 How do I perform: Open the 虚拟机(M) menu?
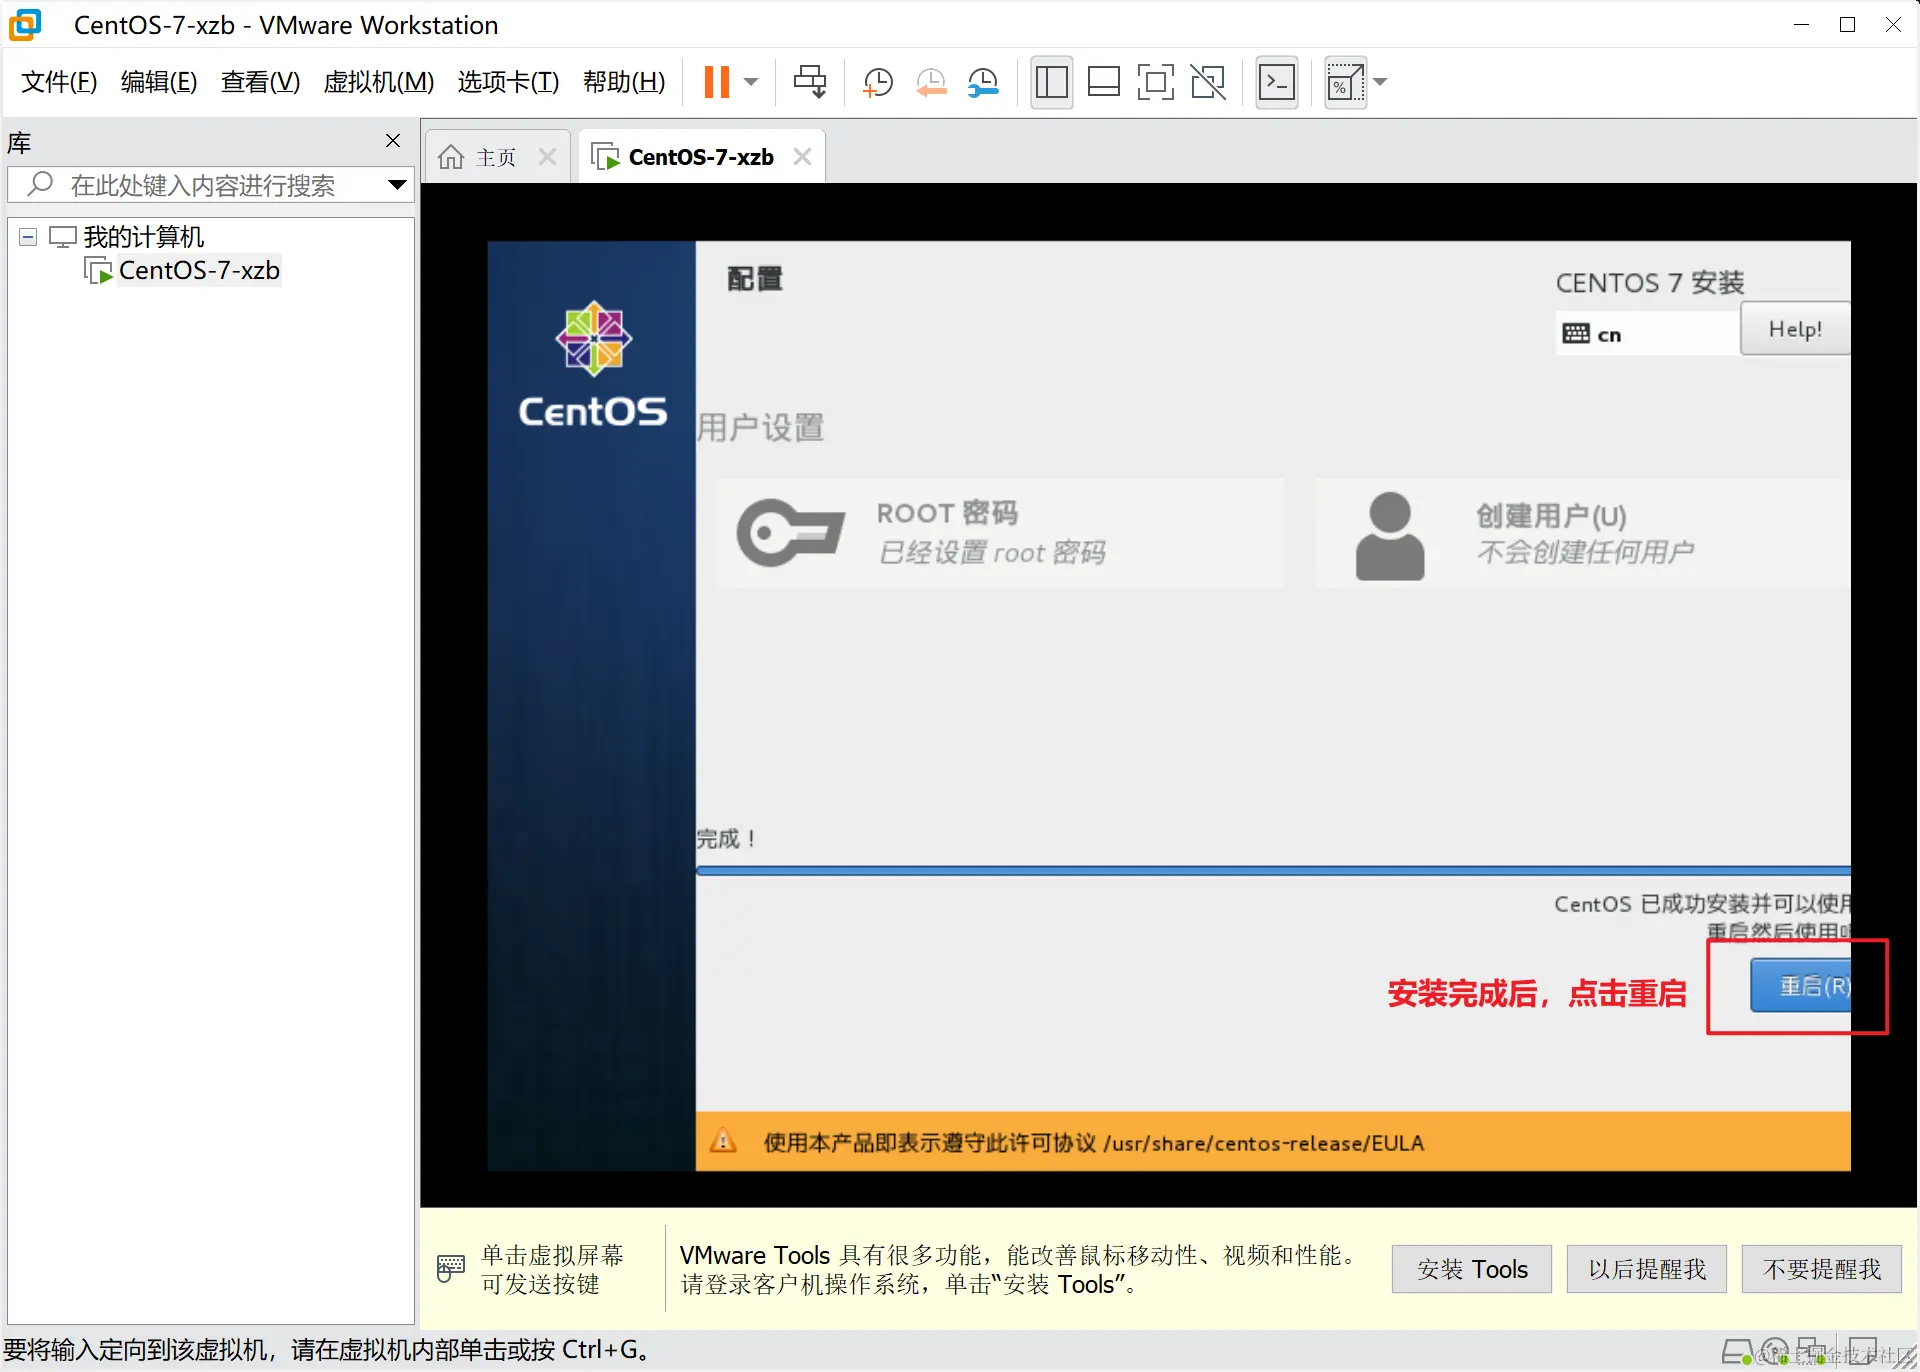378,82
